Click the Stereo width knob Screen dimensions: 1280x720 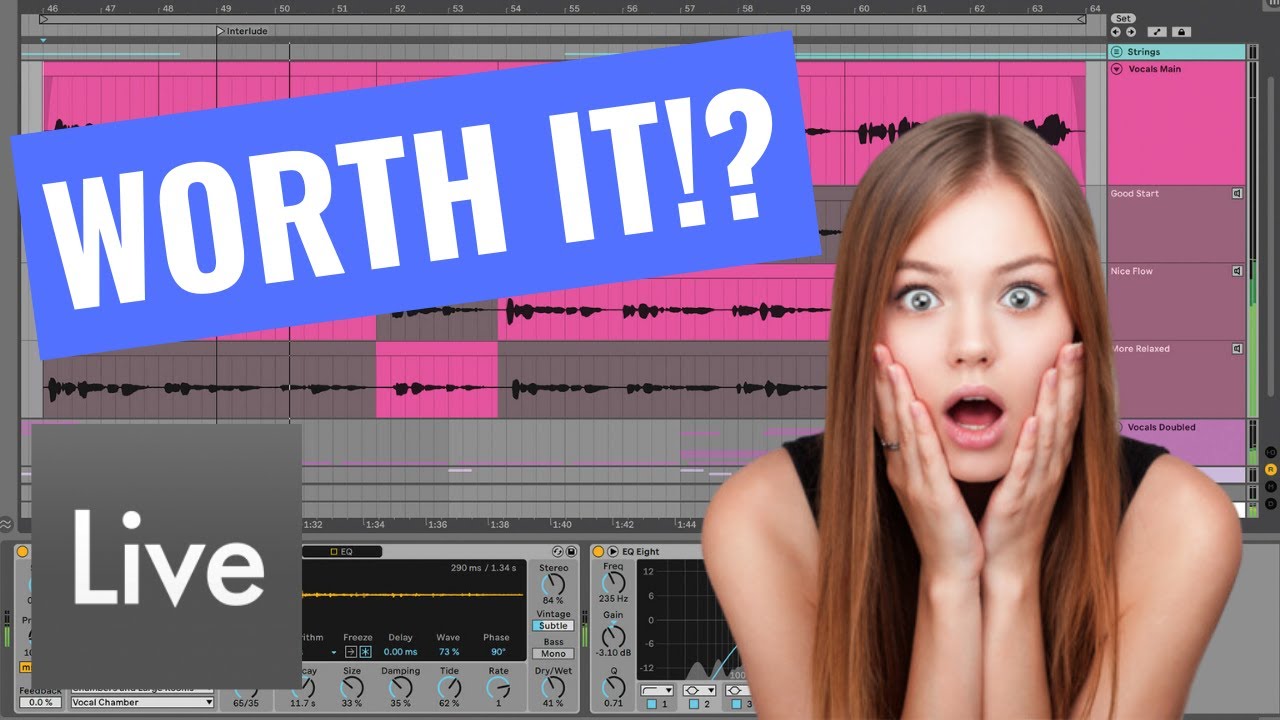553,585
